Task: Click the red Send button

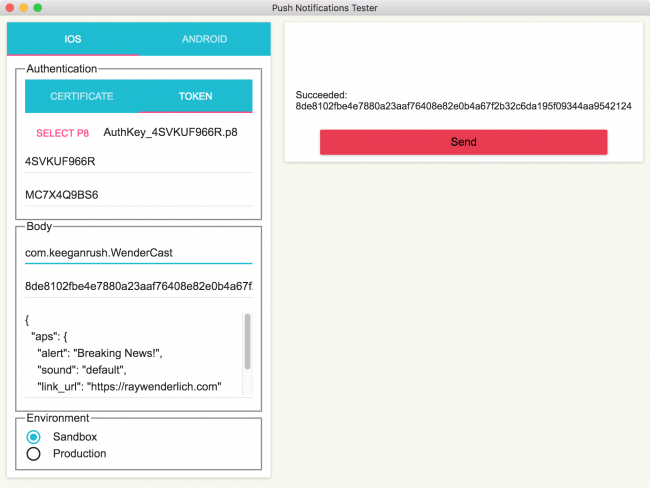Action: pyautogui.click(x=463, y=142)
